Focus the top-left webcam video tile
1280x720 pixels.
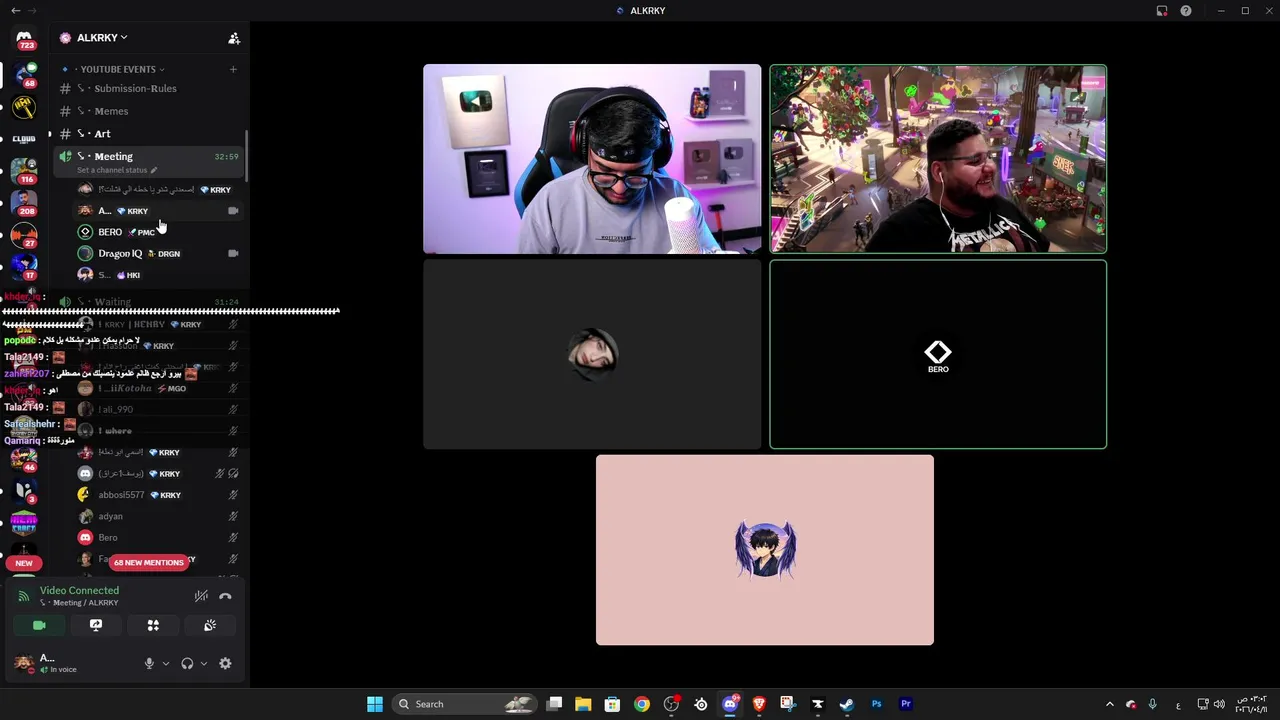click(592, 159)
